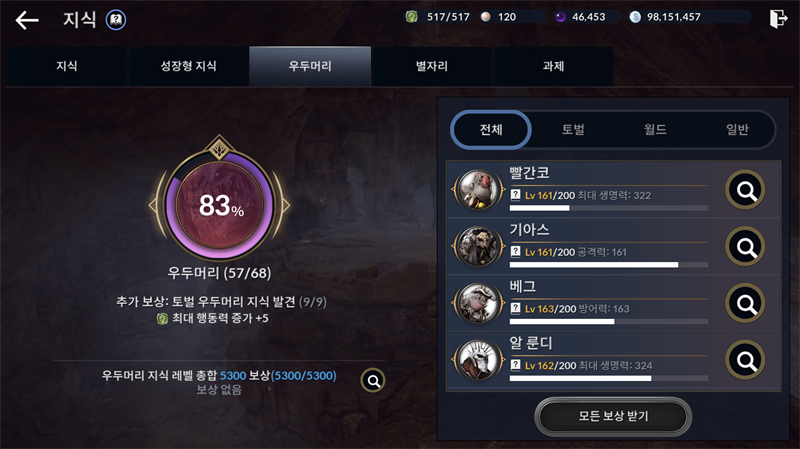
Task: Select the 빨간코 boss portrait
Action: pos(478,190)
